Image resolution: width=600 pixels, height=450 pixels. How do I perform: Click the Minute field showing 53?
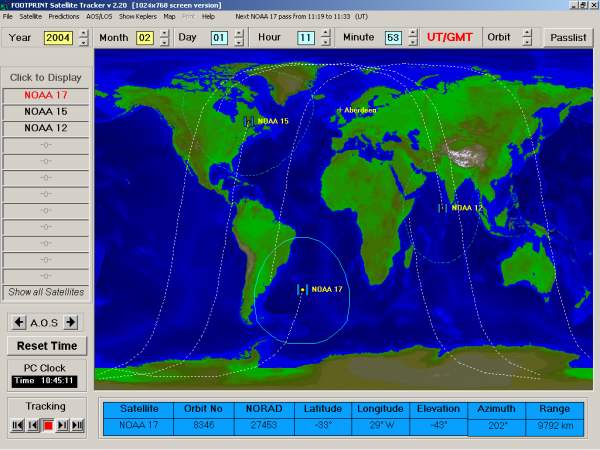[393, 38]
